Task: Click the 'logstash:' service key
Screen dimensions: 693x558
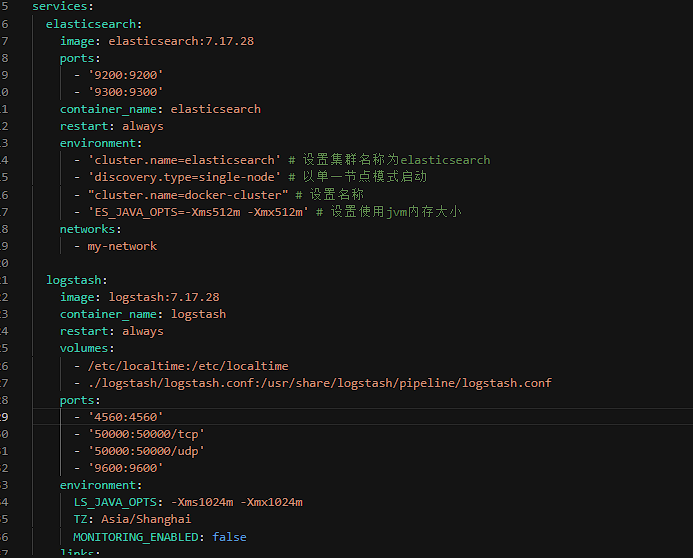Action: [77, 280]
